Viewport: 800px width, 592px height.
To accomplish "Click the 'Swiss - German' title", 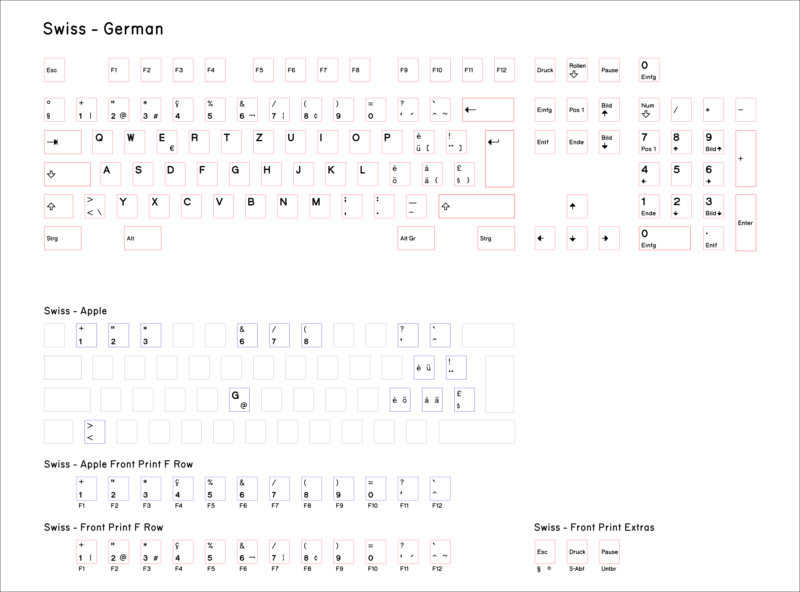I will click(103, 29).
